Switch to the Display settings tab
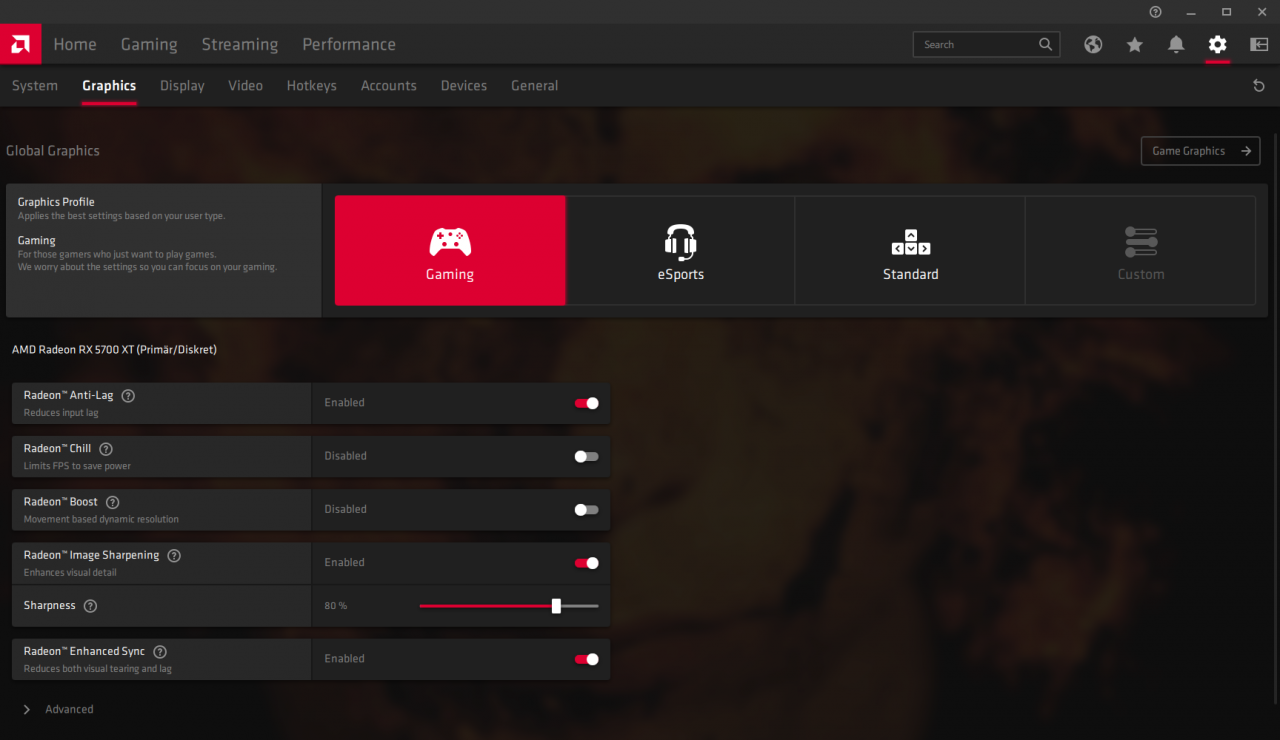This screenshot has width=1280, height=740. 182,86
